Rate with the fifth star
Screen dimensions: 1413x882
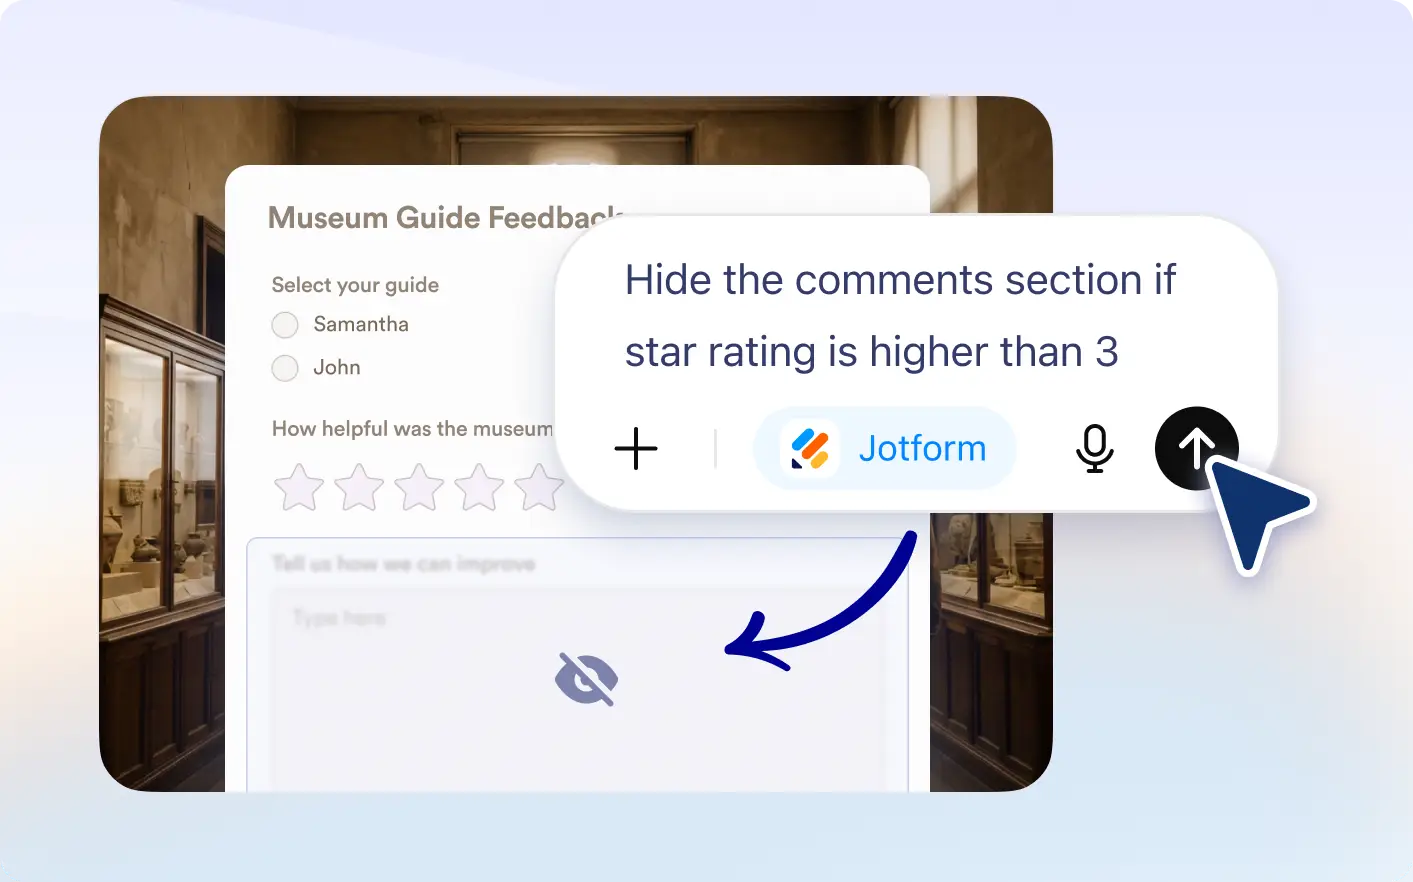coord(539,487)
